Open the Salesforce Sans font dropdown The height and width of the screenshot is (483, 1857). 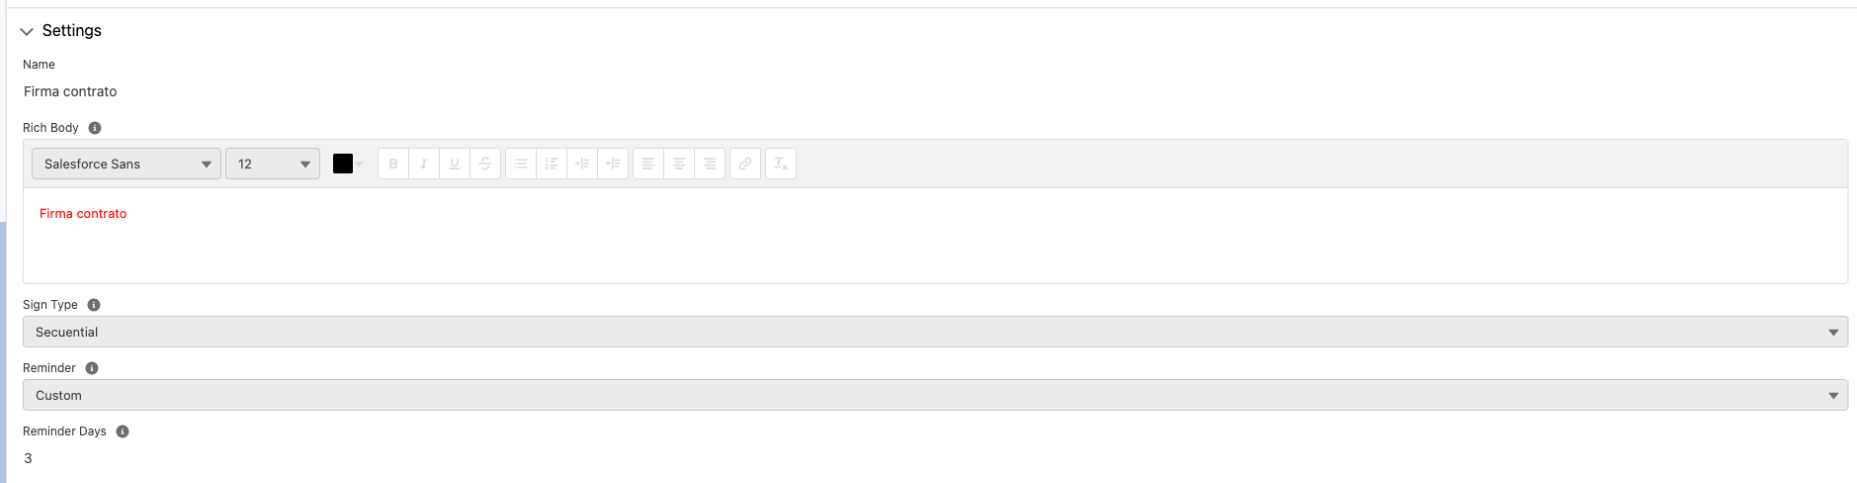(x=126, y=164)
